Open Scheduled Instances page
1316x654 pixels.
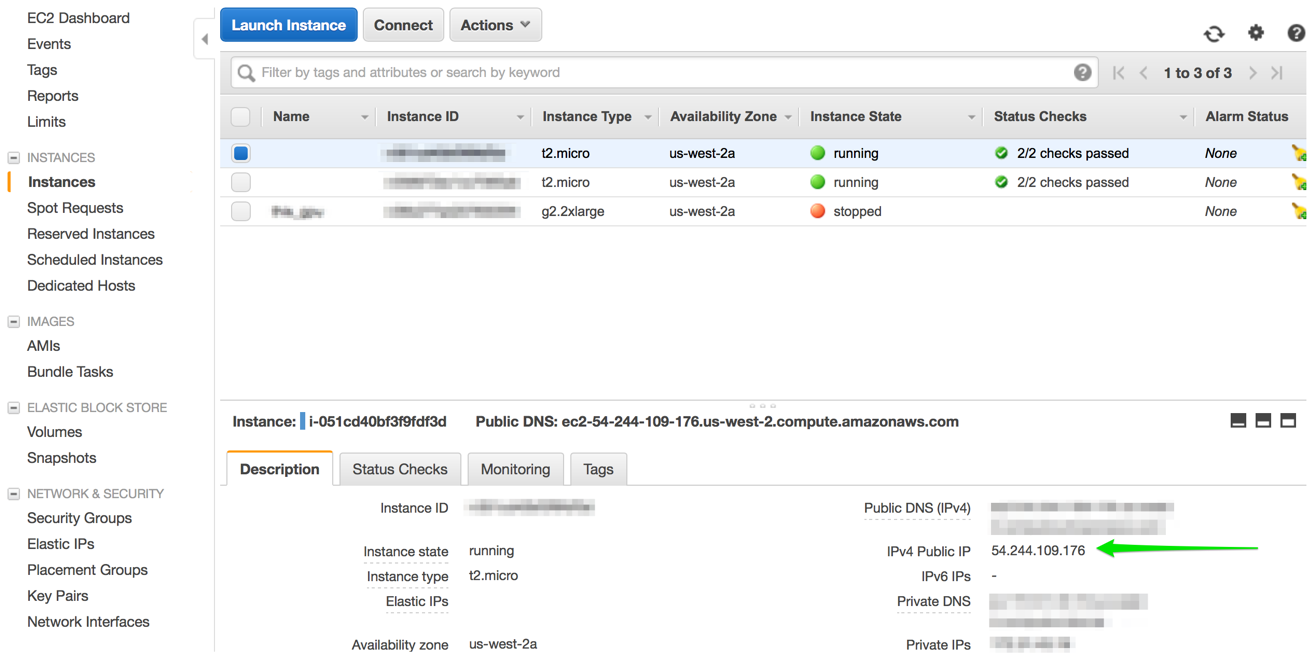pyautogui.click(x=95, y=260)
